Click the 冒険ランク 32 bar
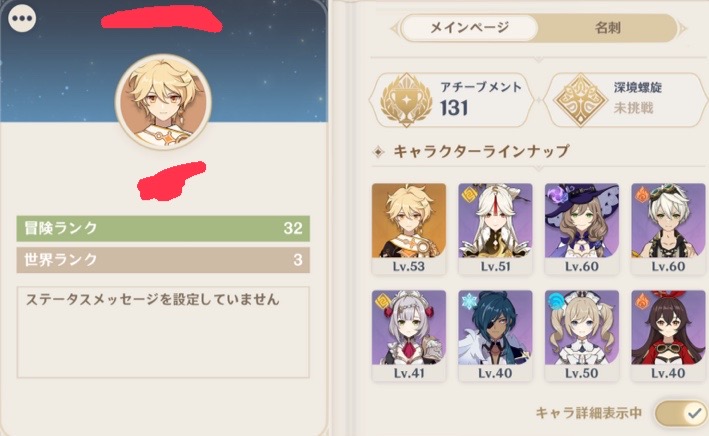The height and width of the screenshot is (436, 709). tap(163, 228)
